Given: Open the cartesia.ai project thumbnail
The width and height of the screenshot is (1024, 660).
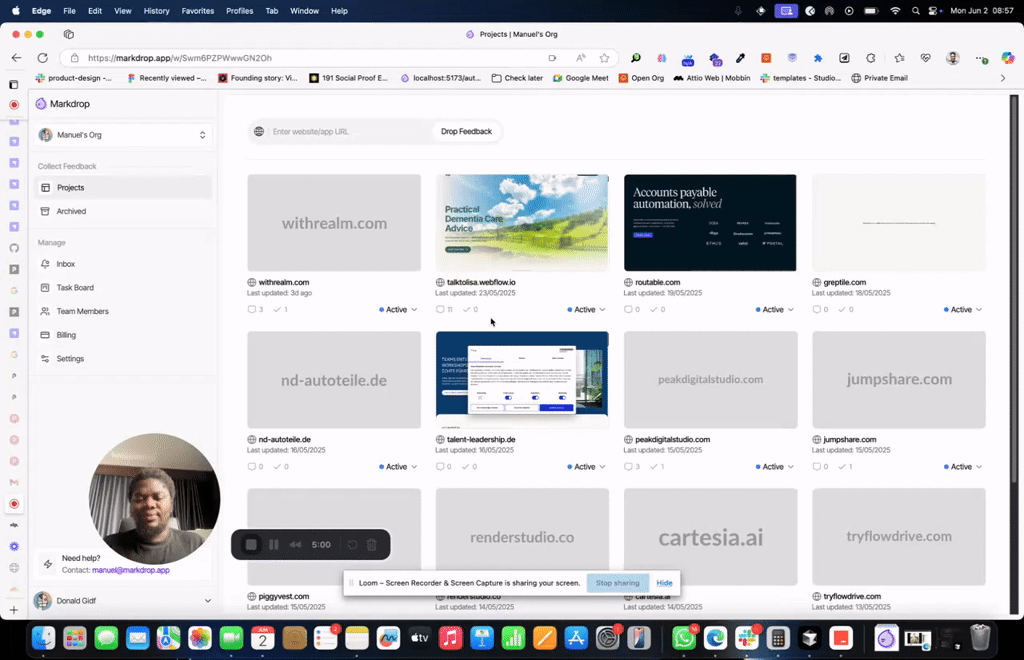Looking at the screenshot, I should tap(710, 537).
